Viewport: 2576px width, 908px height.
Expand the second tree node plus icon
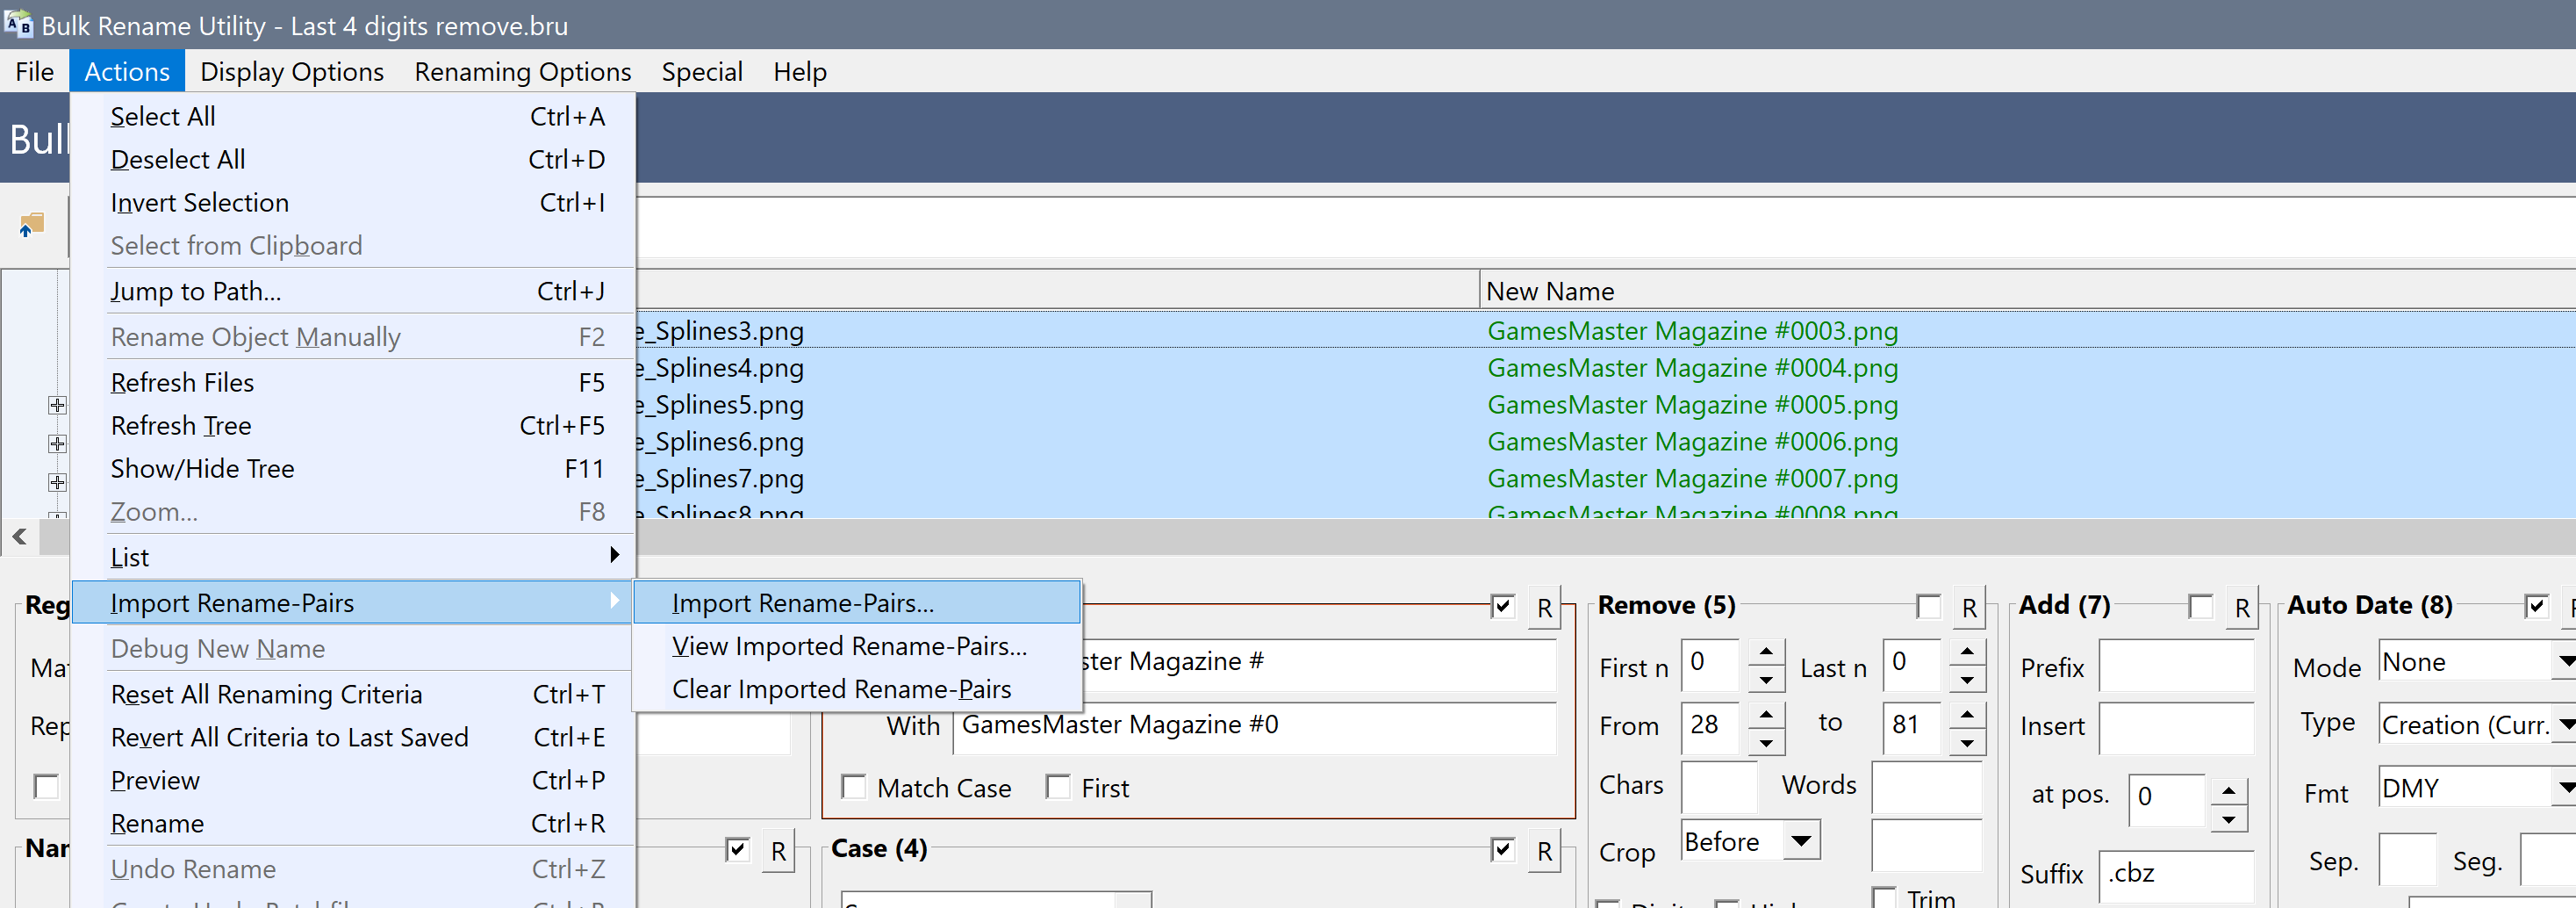tap(58, 443)
